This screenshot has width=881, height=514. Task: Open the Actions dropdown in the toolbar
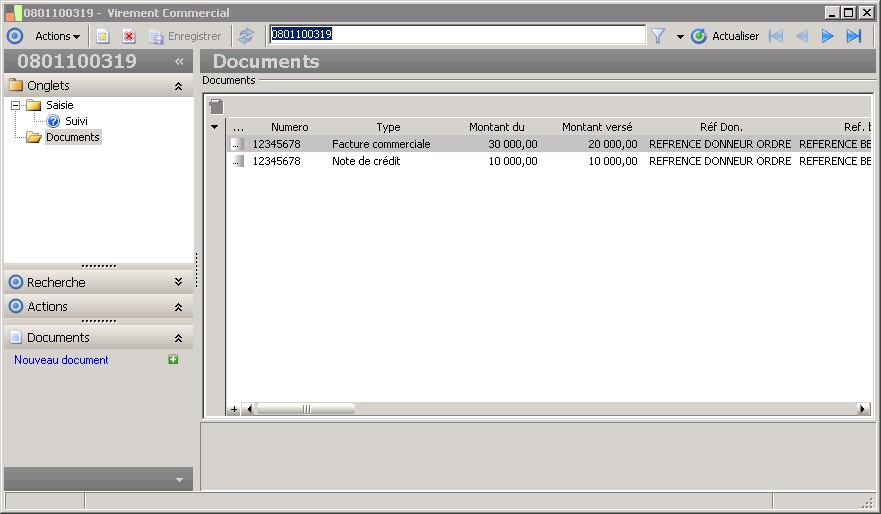tap(57, 36)
